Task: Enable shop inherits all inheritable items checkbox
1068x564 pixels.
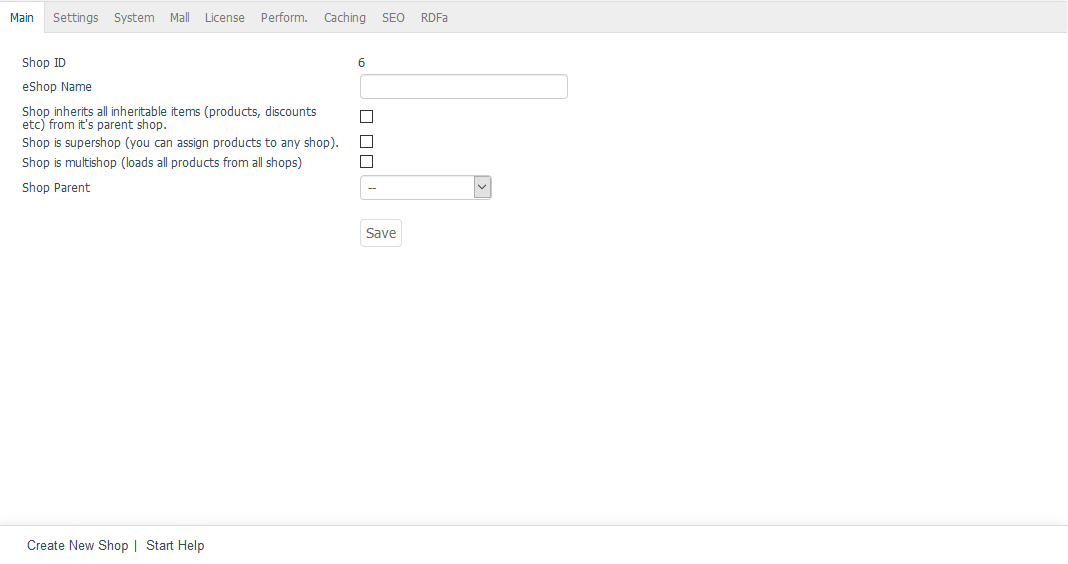Action: click(366, 116)
